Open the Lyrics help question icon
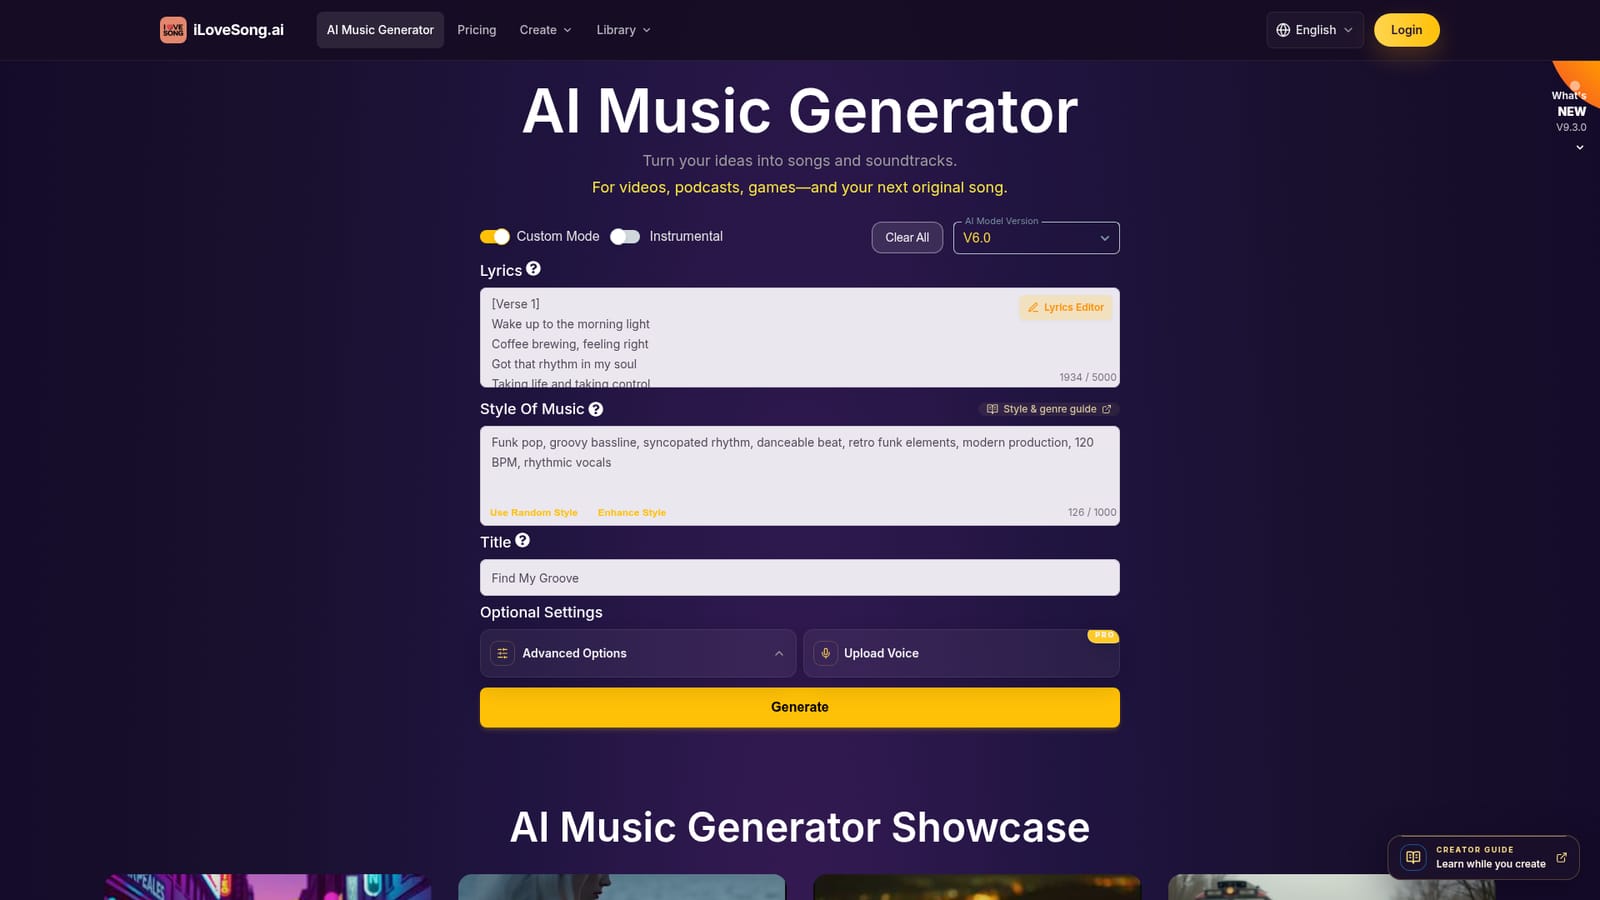The width and height of the screenshot is (1600, 900). pyautogui.click(x=534, y=269)
